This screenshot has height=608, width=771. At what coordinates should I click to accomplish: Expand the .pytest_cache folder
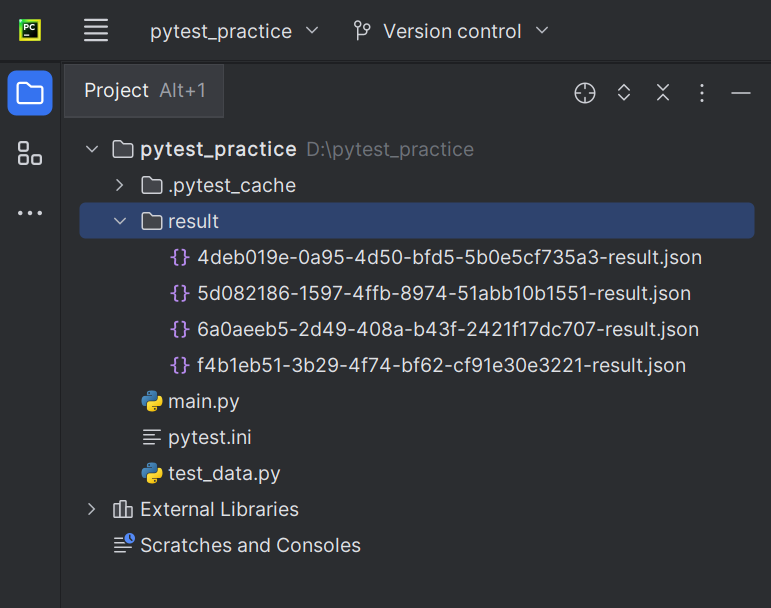click(x=120, y=185)
